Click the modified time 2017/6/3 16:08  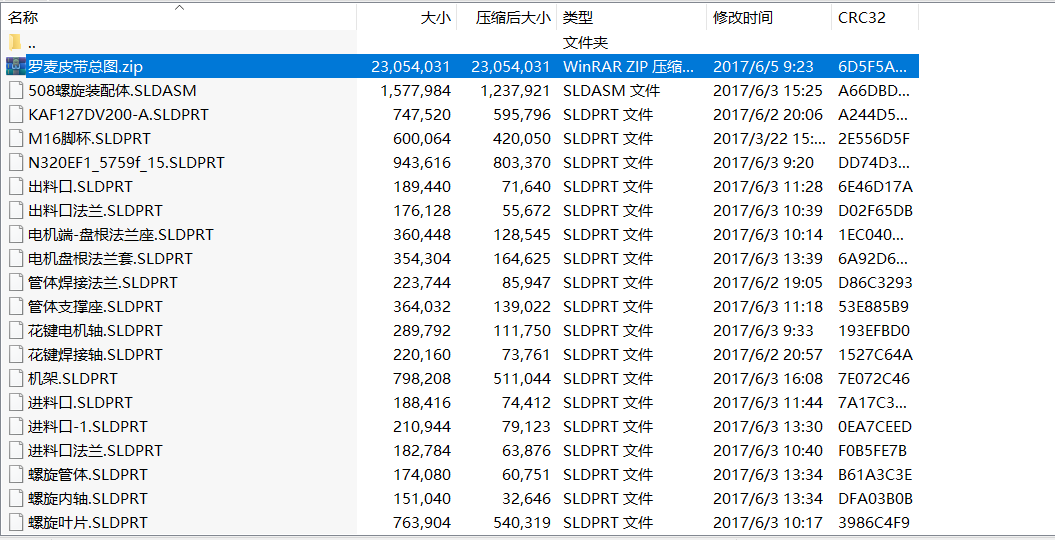click(x=768, y=379)
